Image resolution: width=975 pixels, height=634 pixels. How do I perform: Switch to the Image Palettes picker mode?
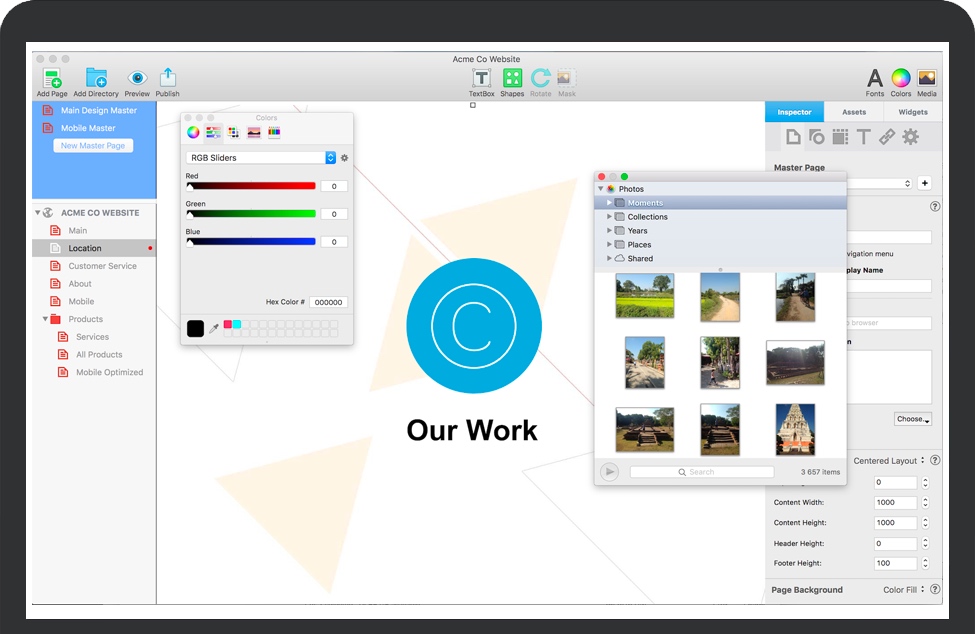254,132
